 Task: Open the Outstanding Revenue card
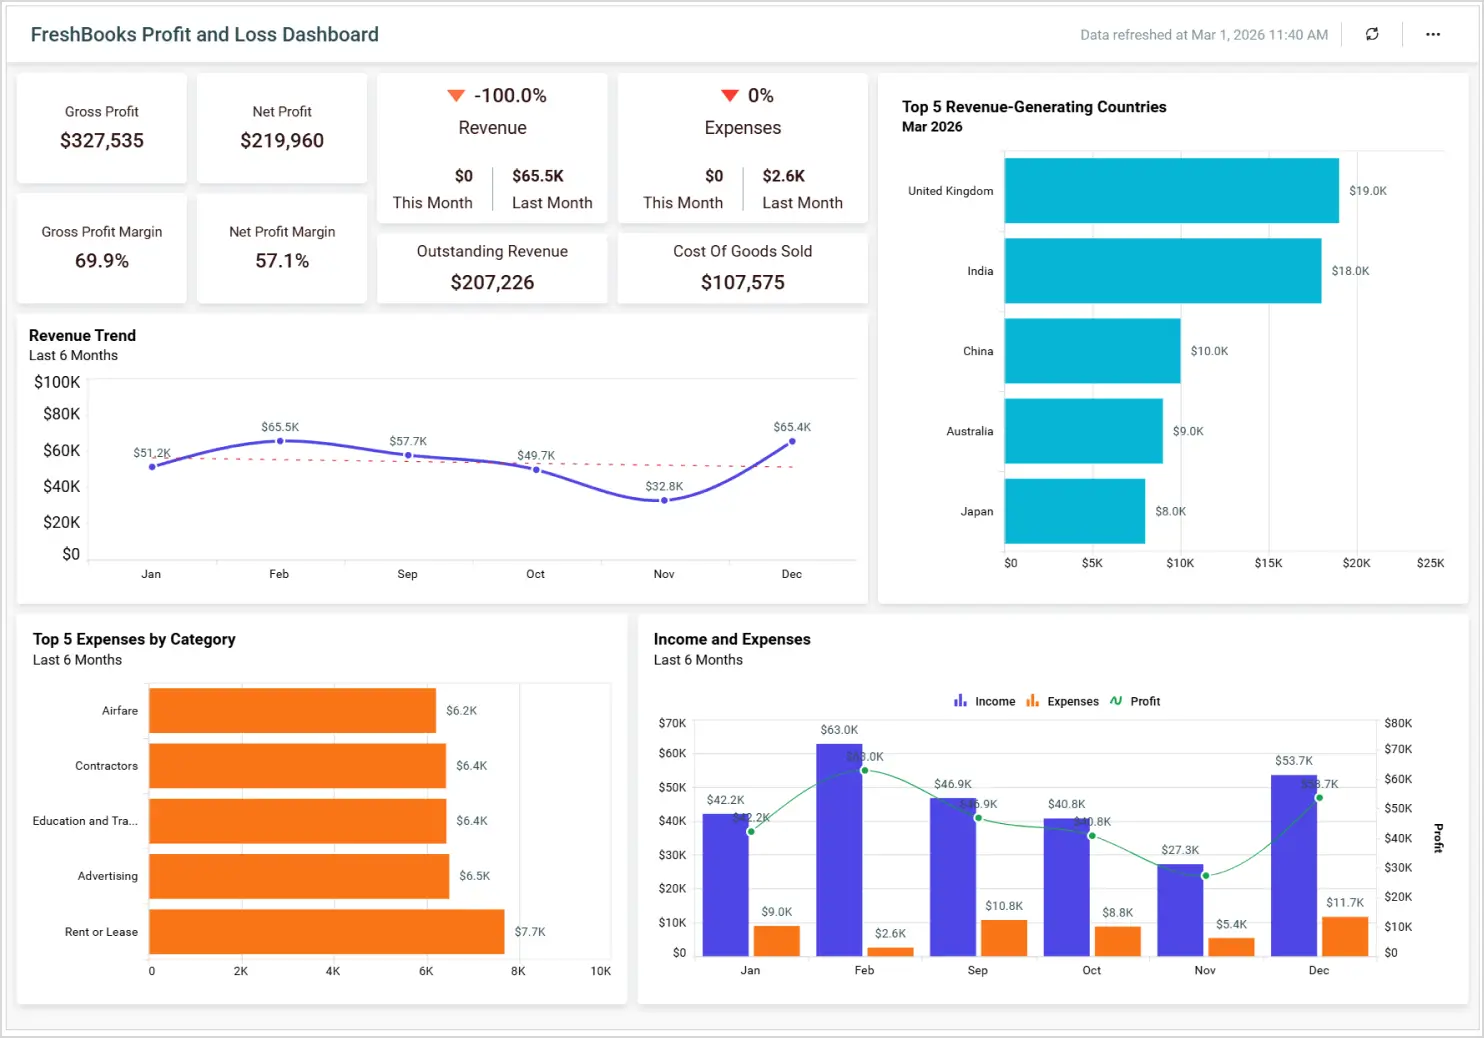click(492, 268)
